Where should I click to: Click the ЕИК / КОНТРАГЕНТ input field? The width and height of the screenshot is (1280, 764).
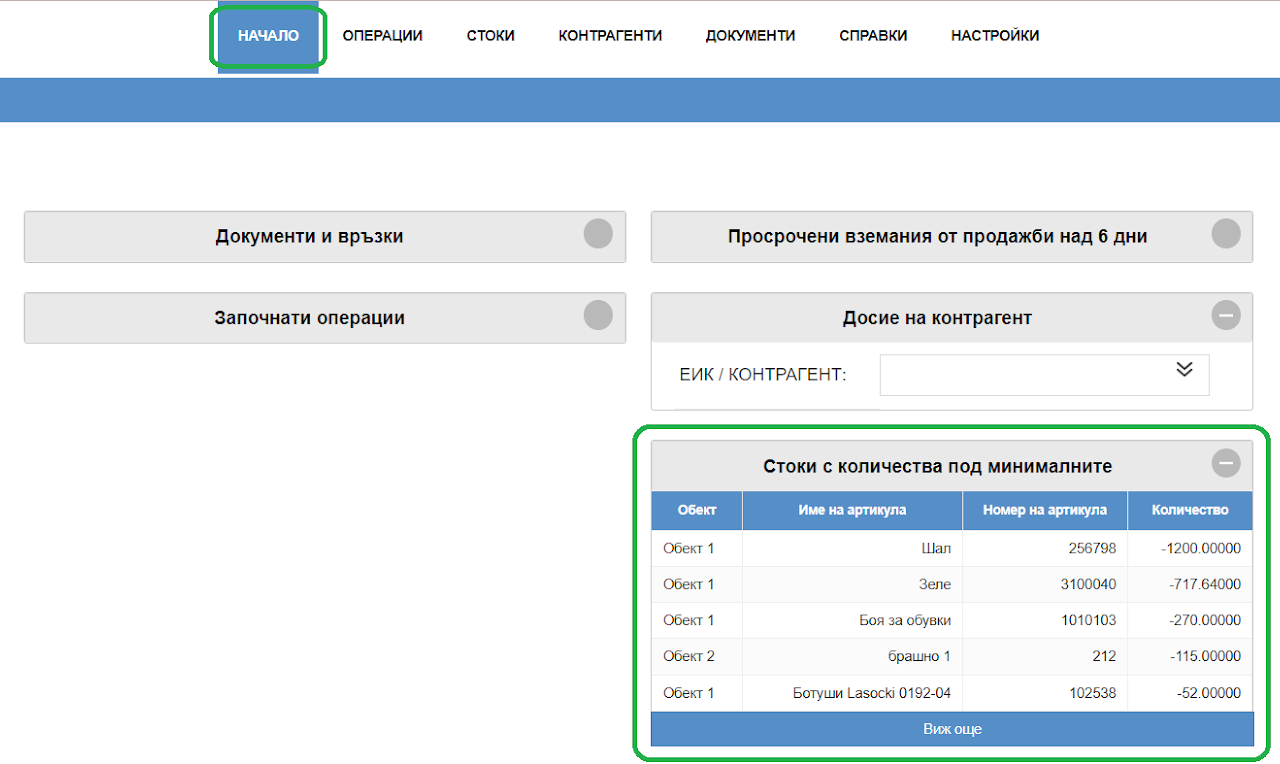(x=1044, y=375)
